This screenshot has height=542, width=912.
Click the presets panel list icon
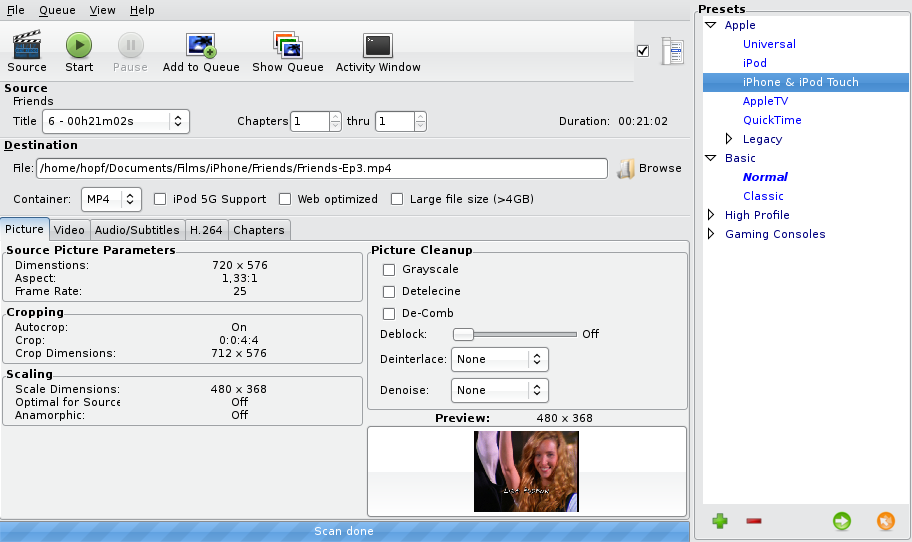(x=672, y=51)
